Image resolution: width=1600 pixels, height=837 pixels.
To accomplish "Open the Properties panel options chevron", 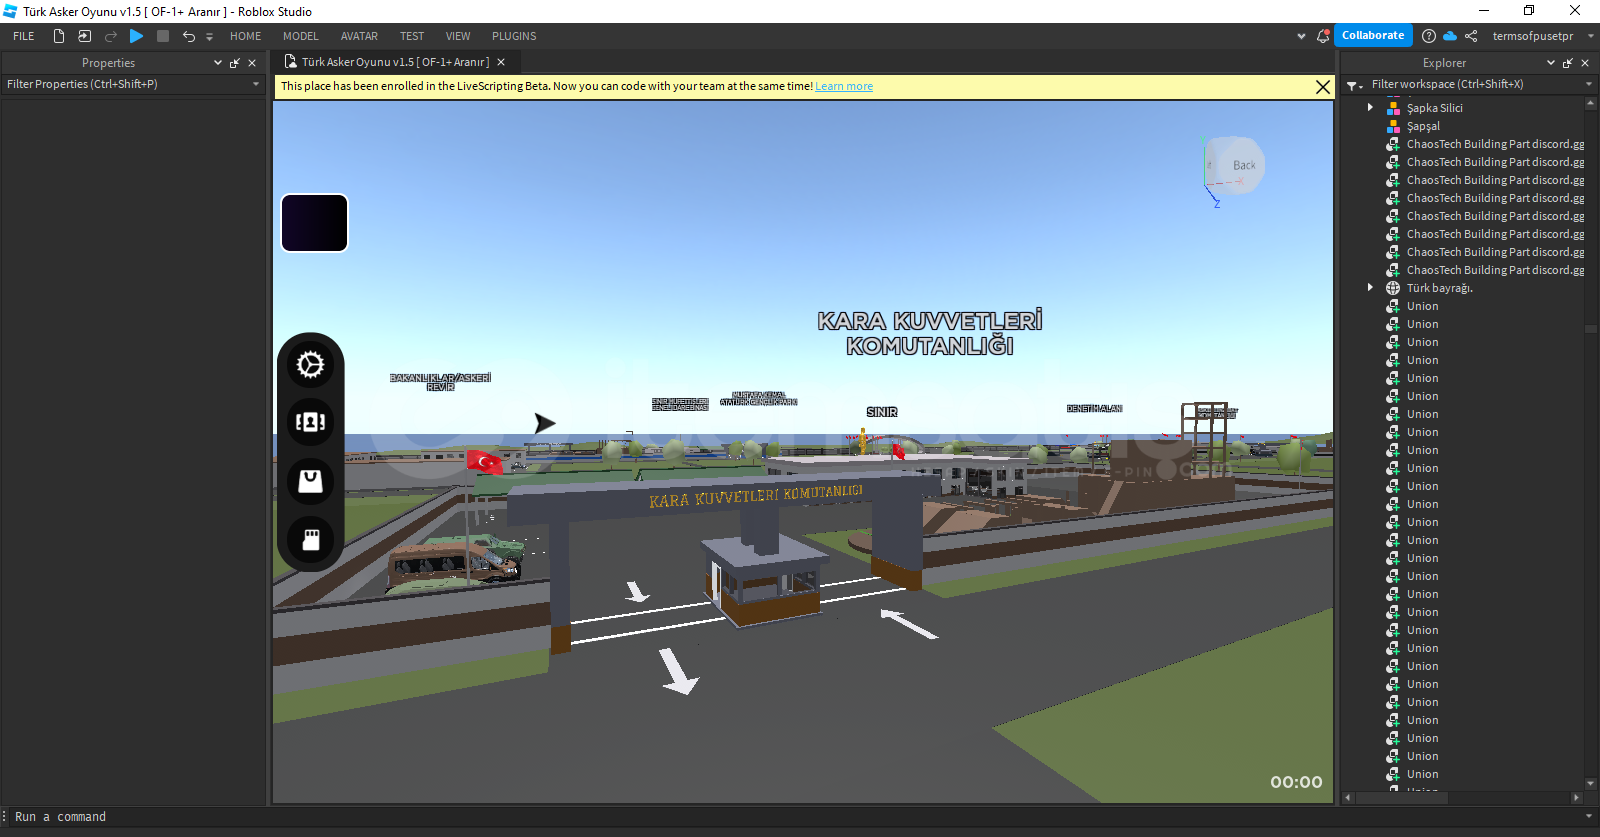I will [218, 63].
